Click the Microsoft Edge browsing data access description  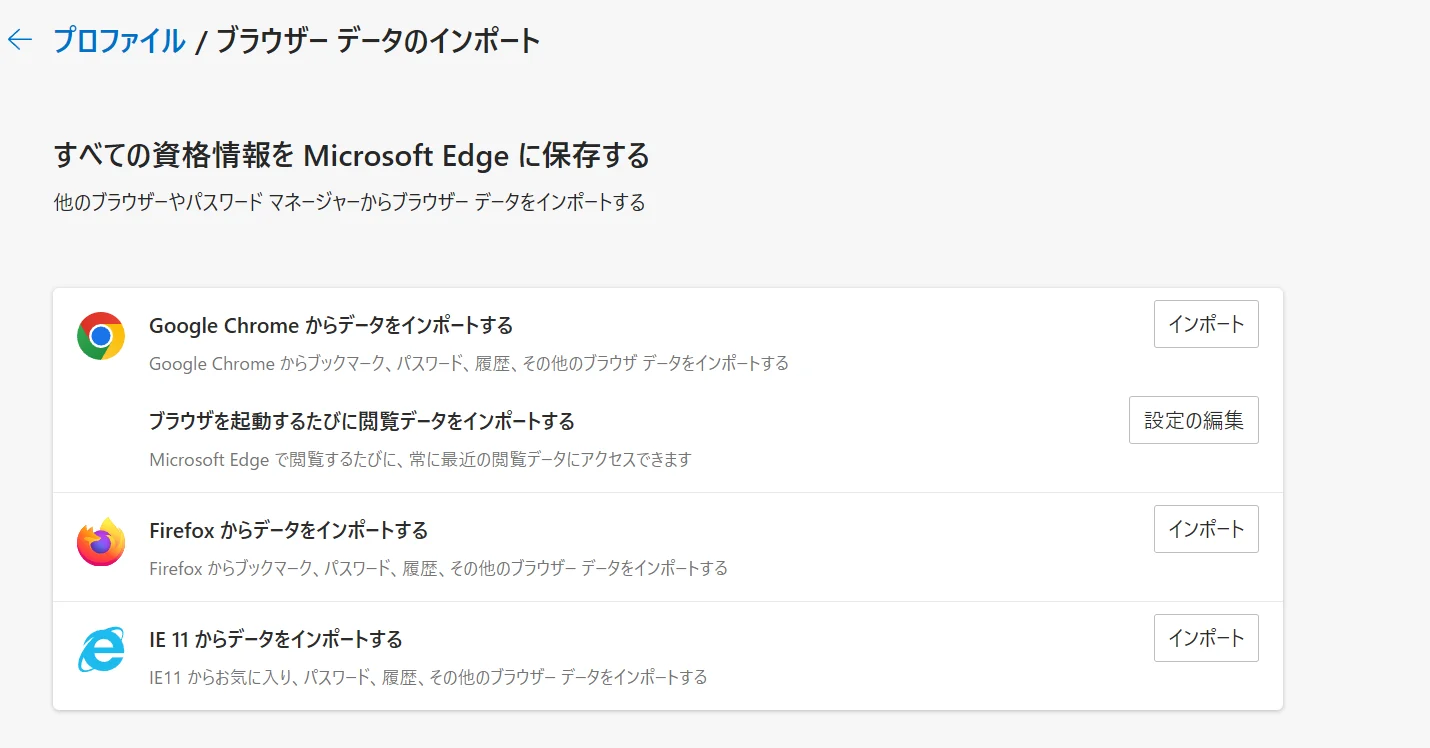419,459
